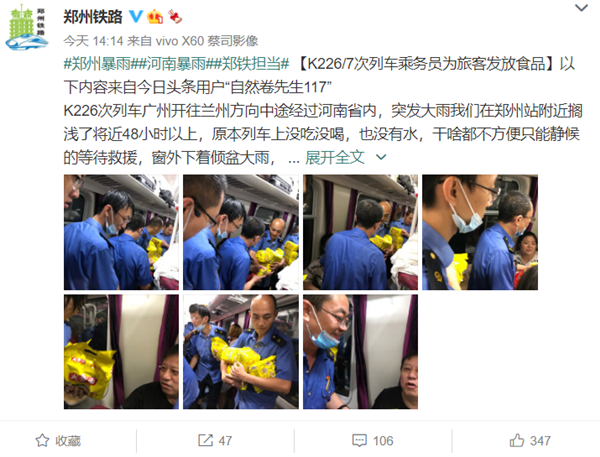Open the post options chevron menu

click(581, 8)
